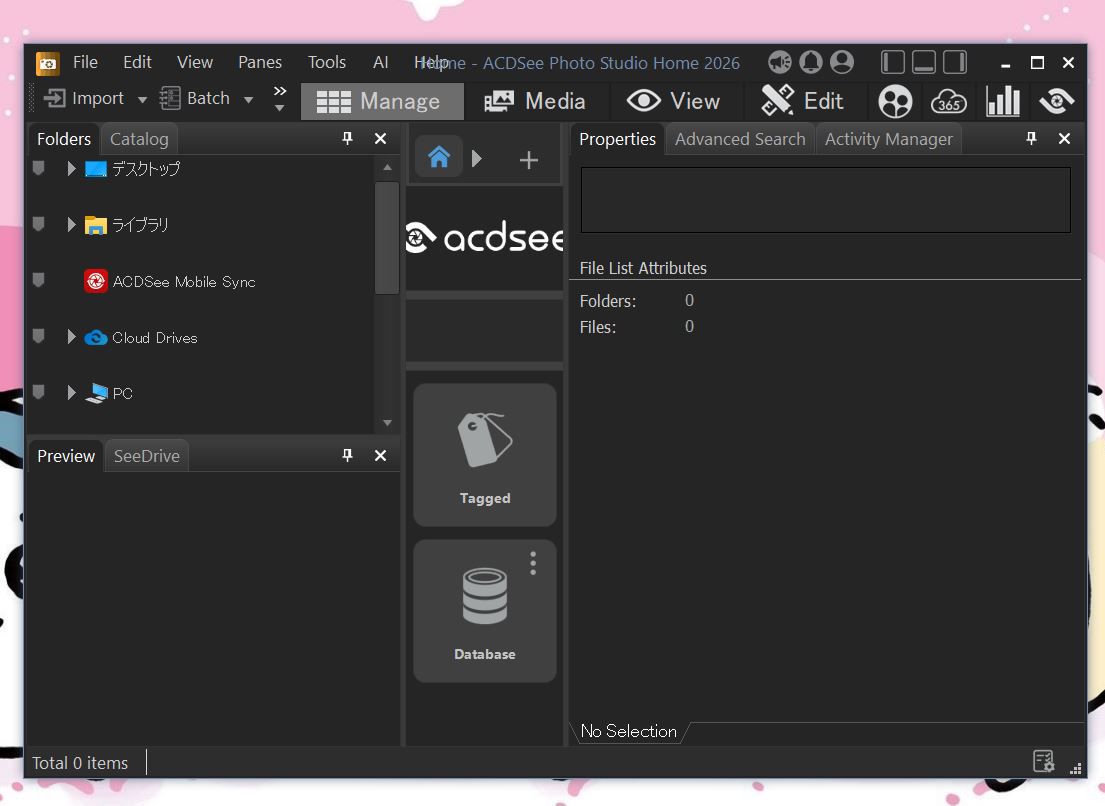1105x806 pixels.
Task: Open the notifications bell
Action: [811, 62]
